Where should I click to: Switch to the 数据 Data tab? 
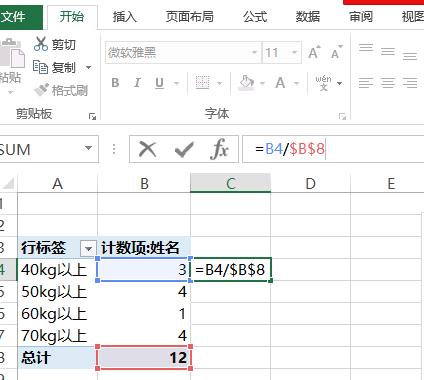click(308, 17)
